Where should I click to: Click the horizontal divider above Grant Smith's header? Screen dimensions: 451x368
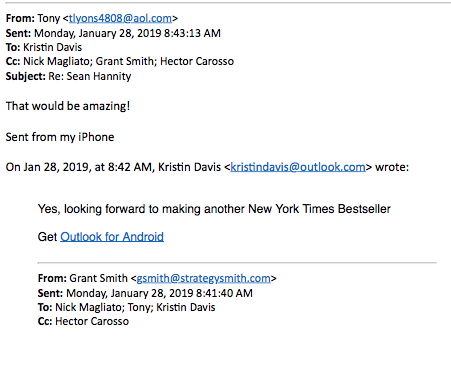point(237,263)
